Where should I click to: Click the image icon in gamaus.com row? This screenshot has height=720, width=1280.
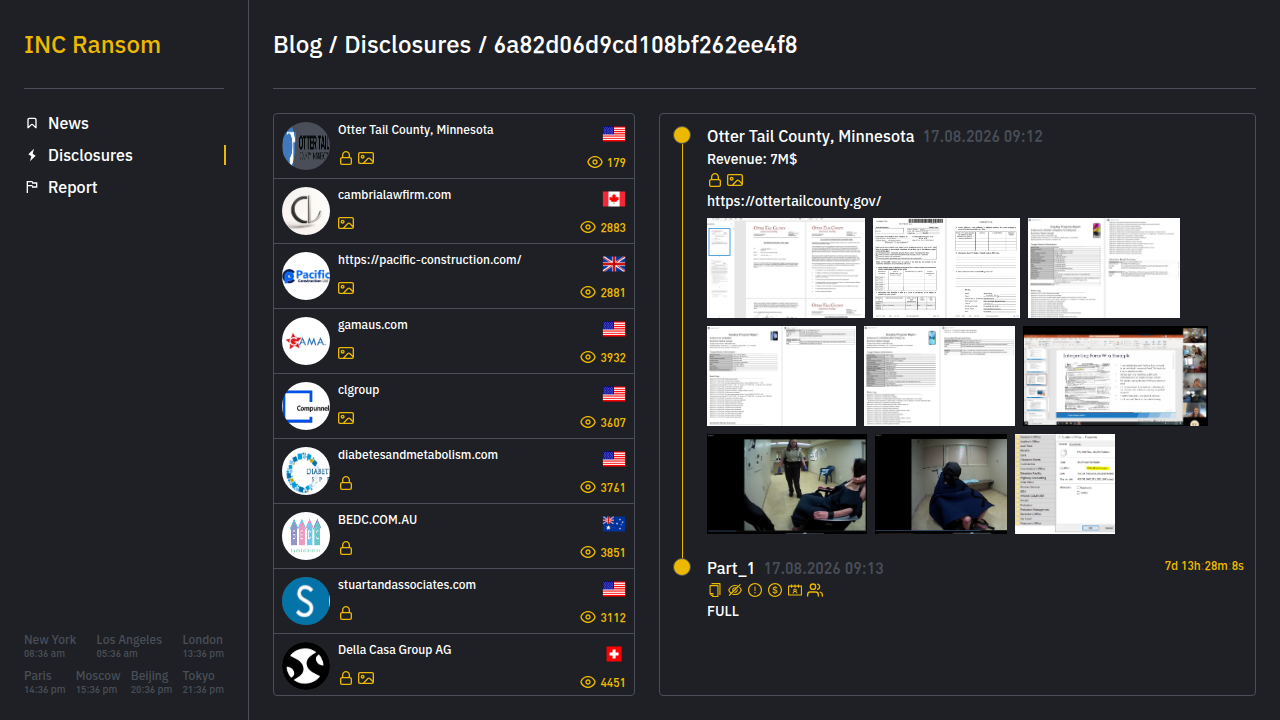pyautogui.click(x=346, y=353)
